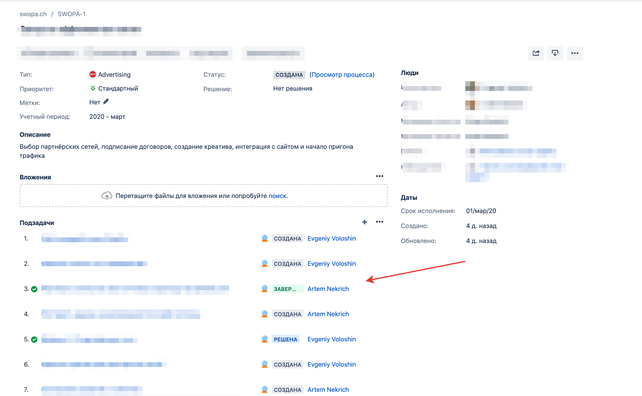The height and width of the screenshot is (396, 642).
Task: Open assignee Evgeniy Voloshin on subtask 1
Action: tap(332, 238)
